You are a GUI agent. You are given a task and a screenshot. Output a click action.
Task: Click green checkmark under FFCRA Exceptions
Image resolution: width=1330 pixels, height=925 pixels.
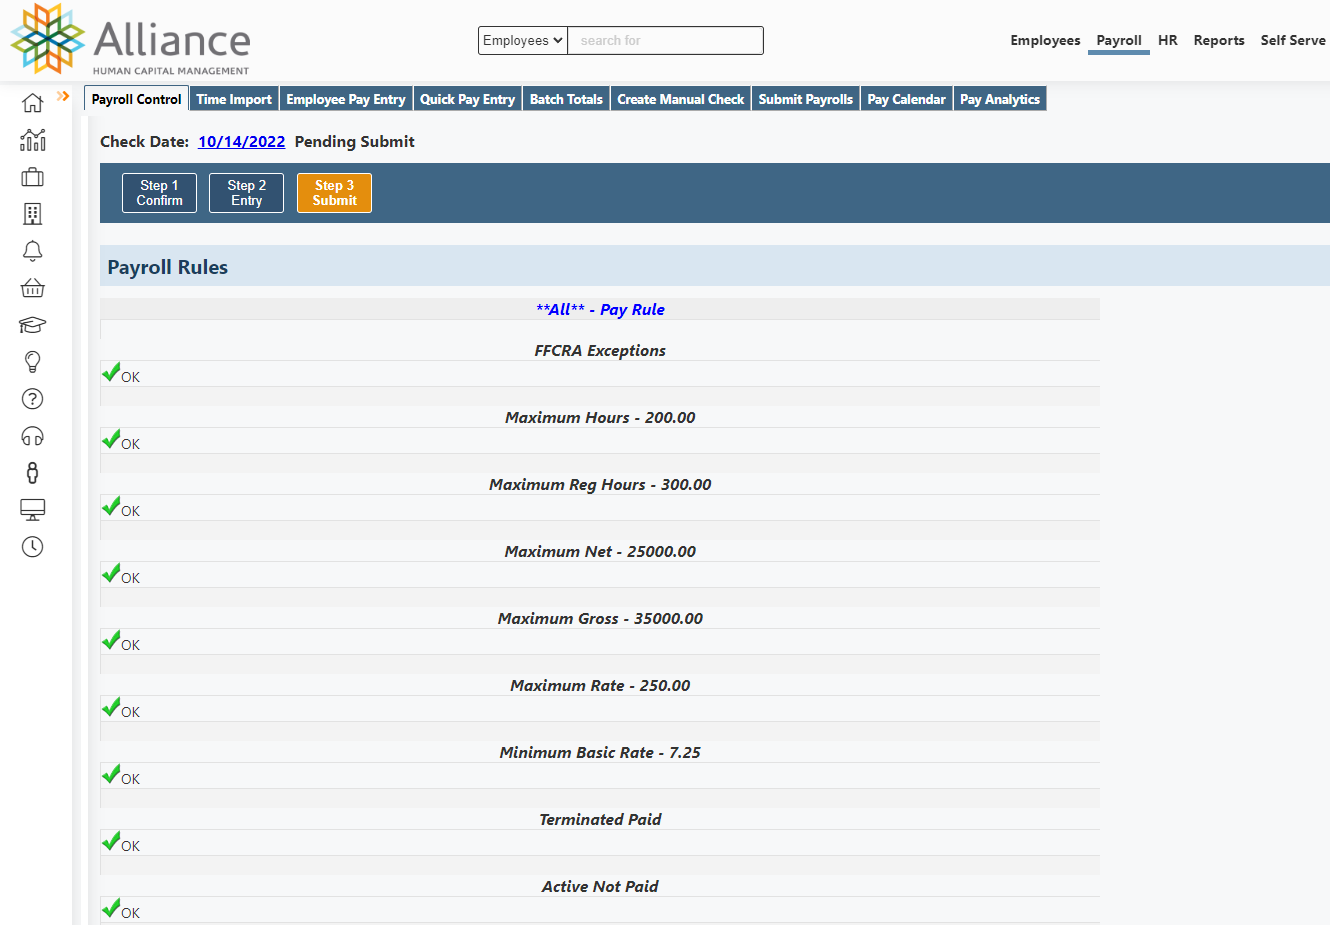pos(111,373)
